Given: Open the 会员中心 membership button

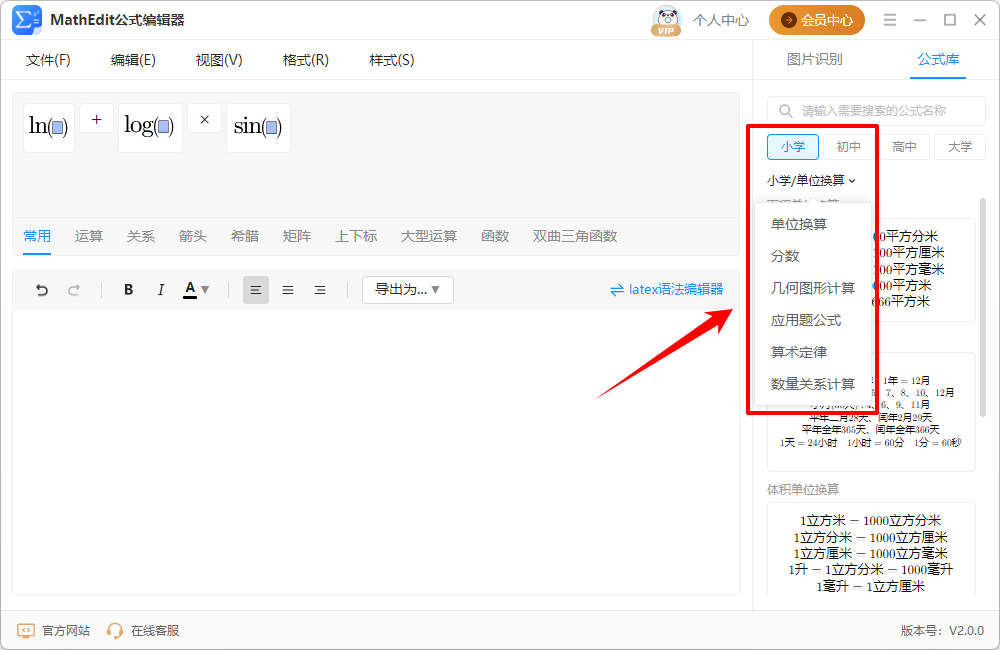Looking at the screenshot, I should pos(816,20).
